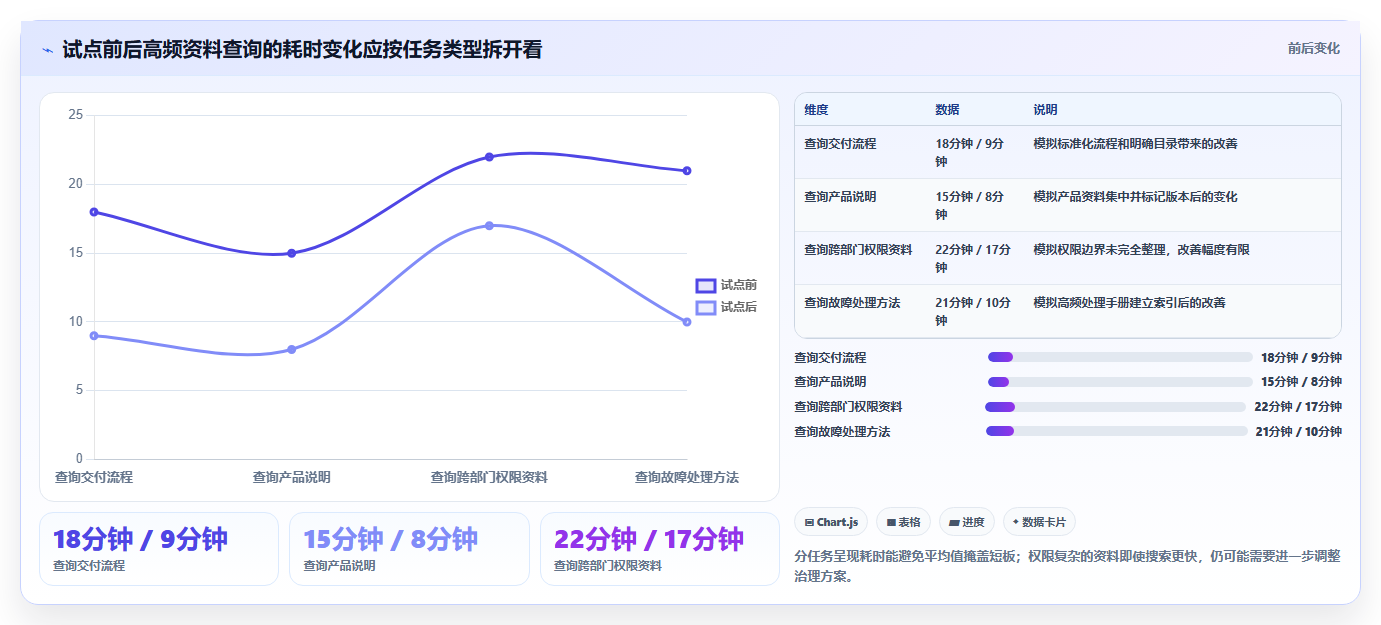The image size is (1381, 625).
Task: Click the 前后变化 label in header
Action: (x=1313, y=48)
